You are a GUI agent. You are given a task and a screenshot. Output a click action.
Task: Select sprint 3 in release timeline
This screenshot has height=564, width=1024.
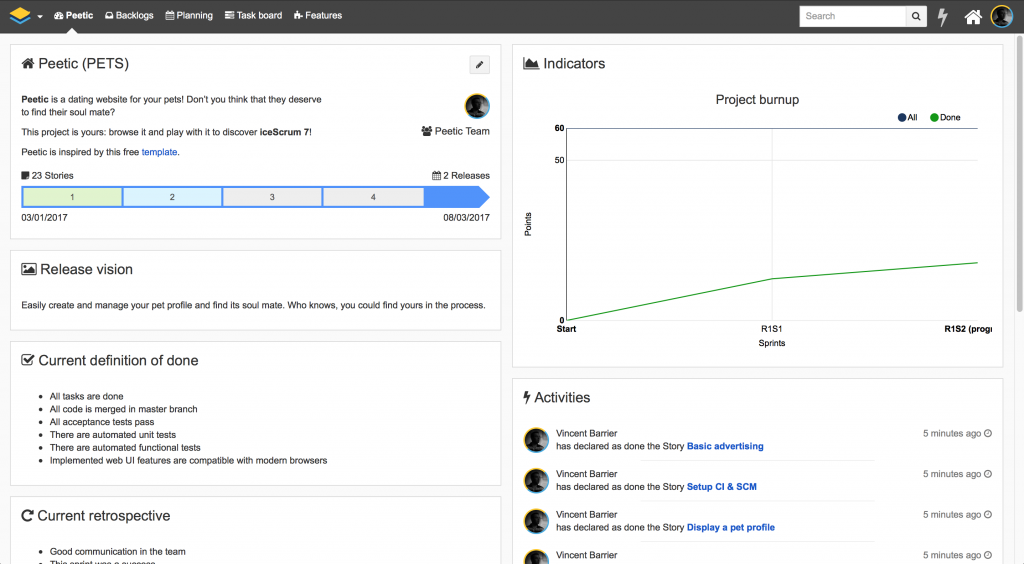pos(272,197)
